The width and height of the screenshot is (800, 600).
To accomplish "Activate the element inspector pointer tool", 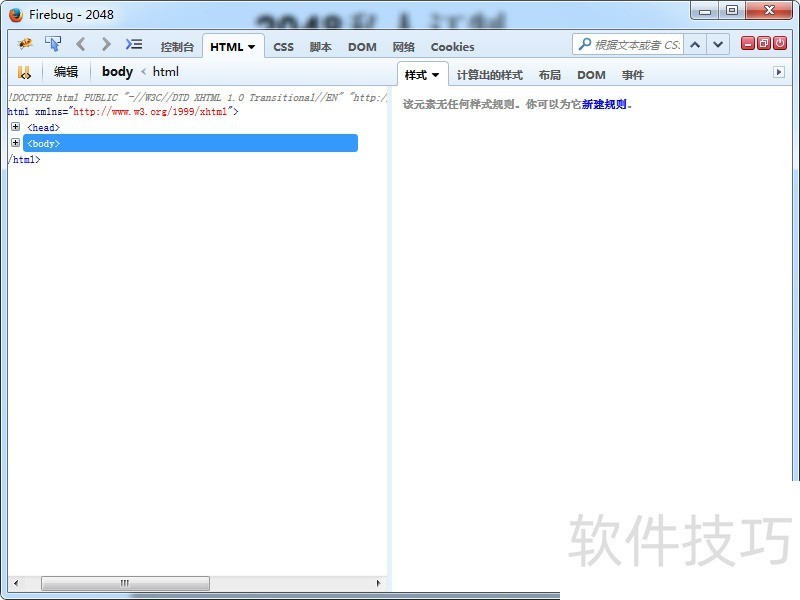I will 53,44.
